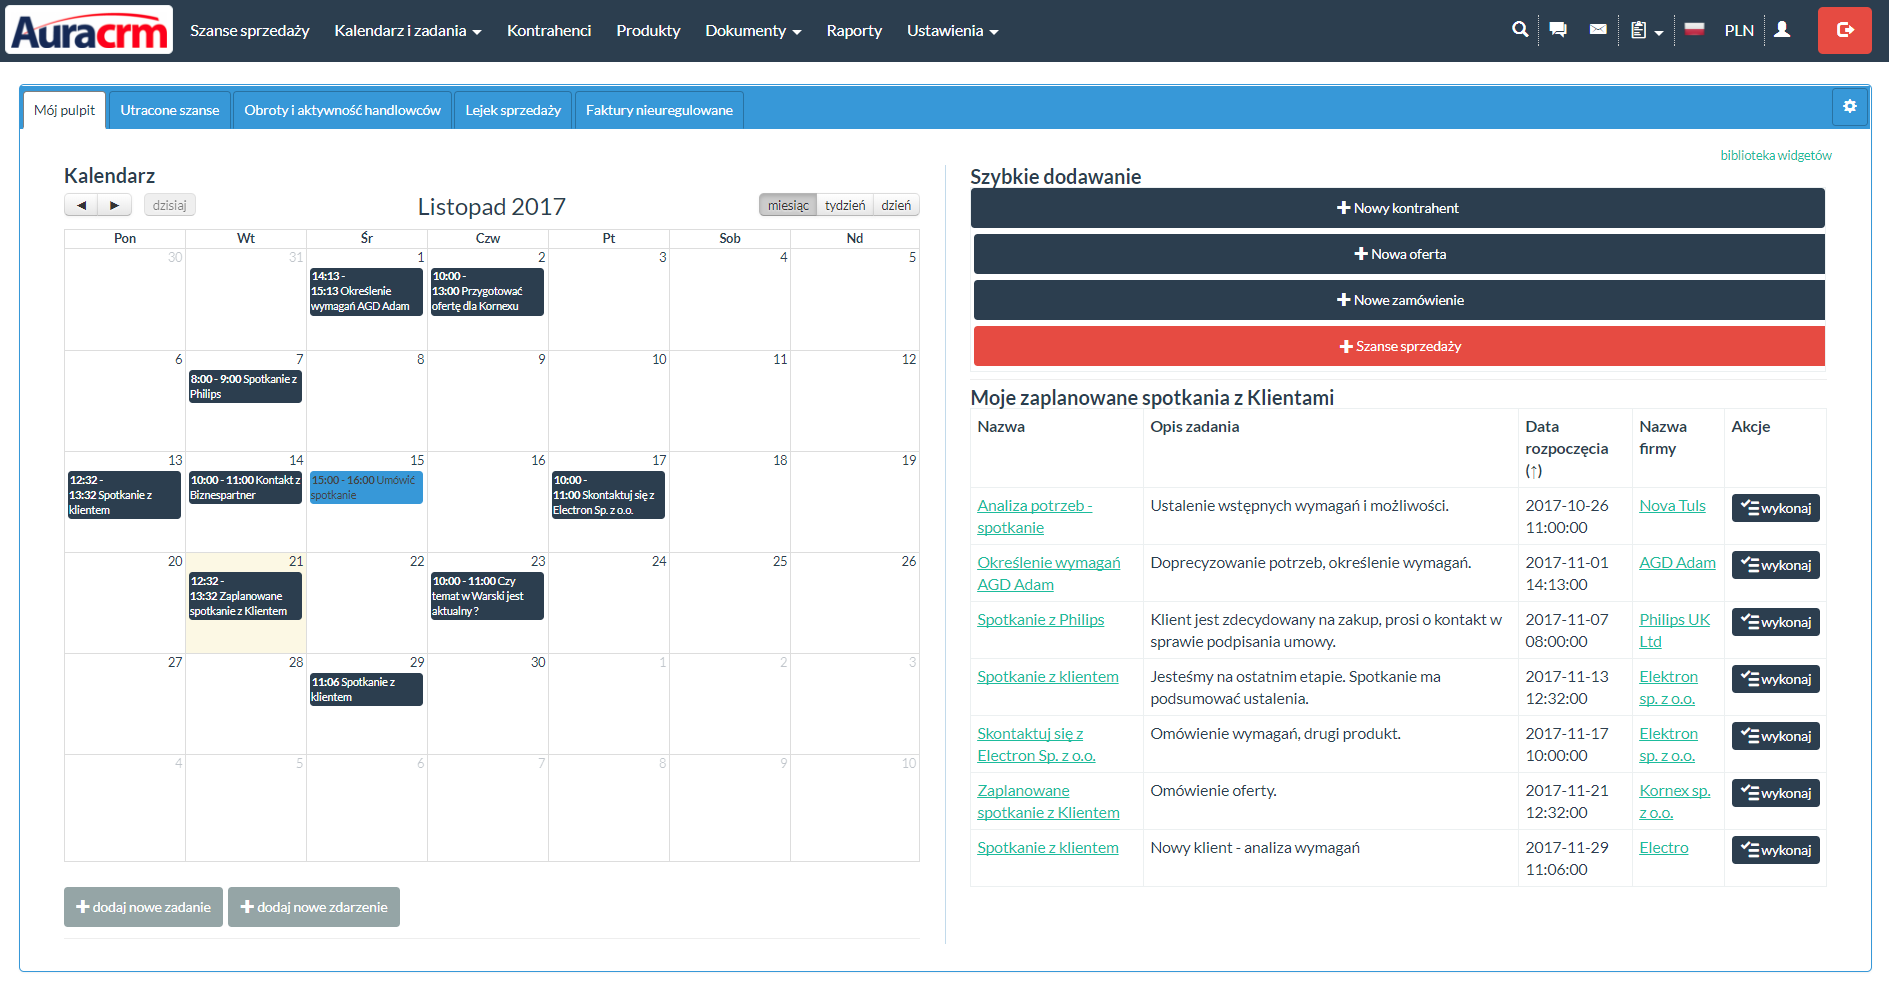Open the user profile icon

tap(1782, 30)
